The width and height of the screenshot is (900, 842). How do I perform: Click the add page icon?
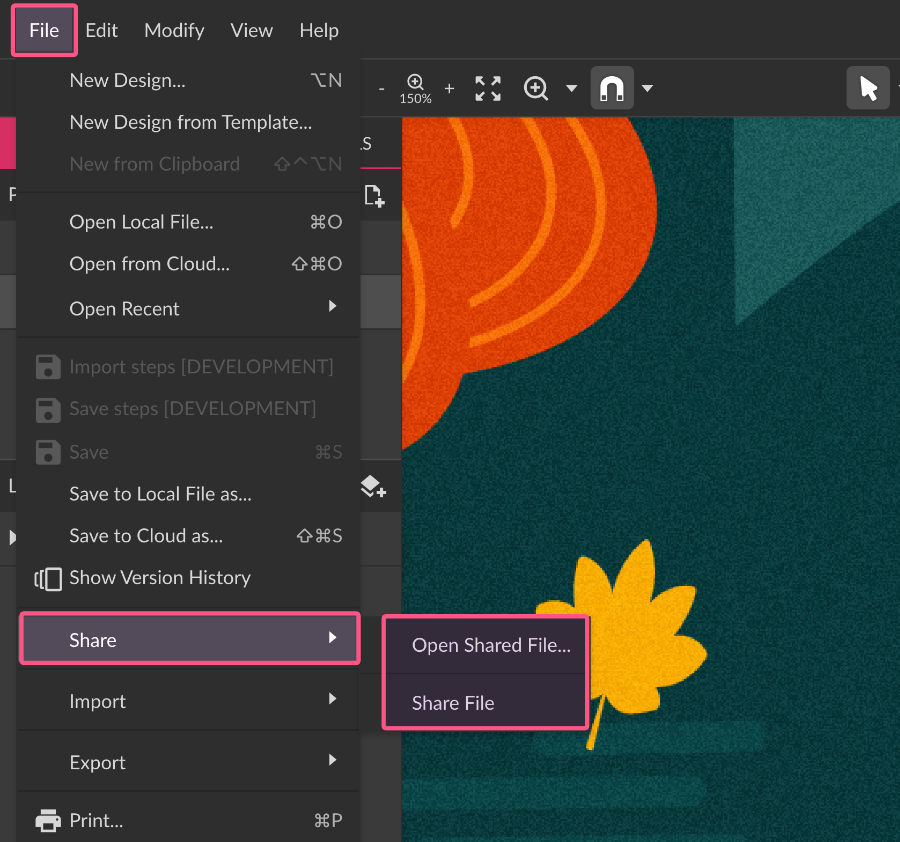tap(374, 196)
